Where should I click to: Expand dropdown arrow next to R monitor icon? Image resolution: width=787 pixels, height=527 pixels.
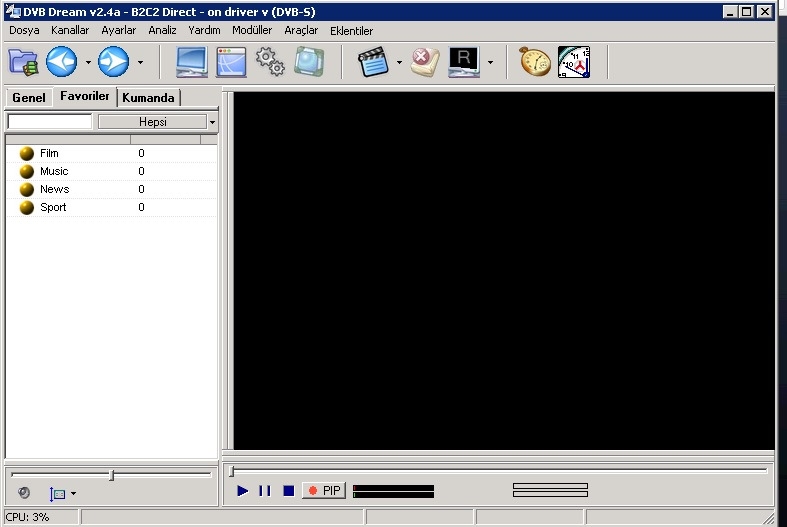(490, 63)
